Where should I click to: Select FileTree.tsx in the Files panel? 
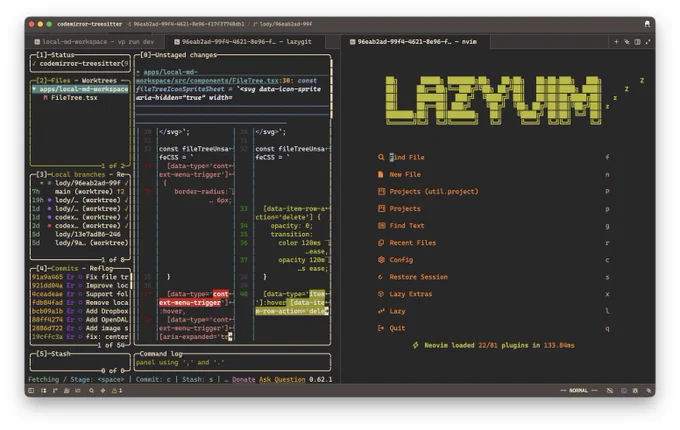click(74, 98)
